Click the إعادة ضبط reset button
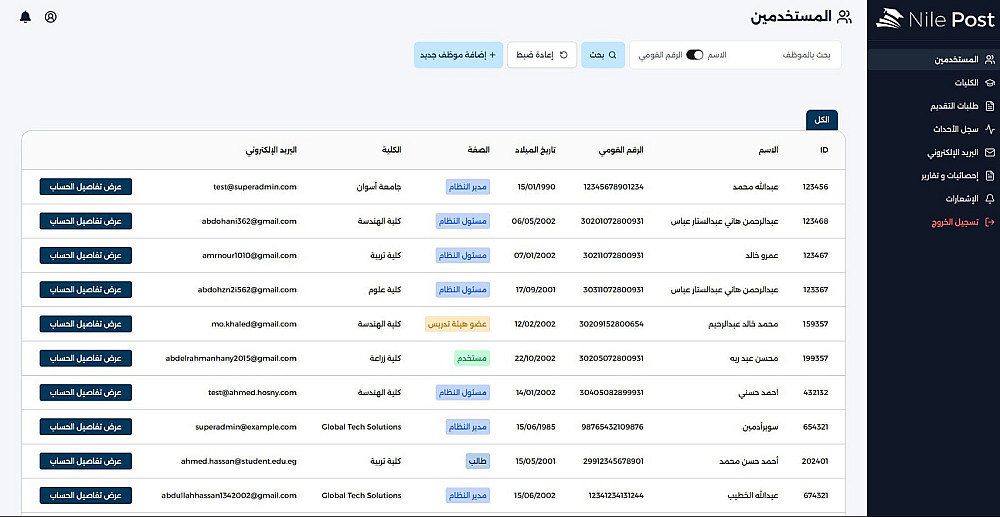Viewport: 1000px width, 517px height. [x=542, y=55]
